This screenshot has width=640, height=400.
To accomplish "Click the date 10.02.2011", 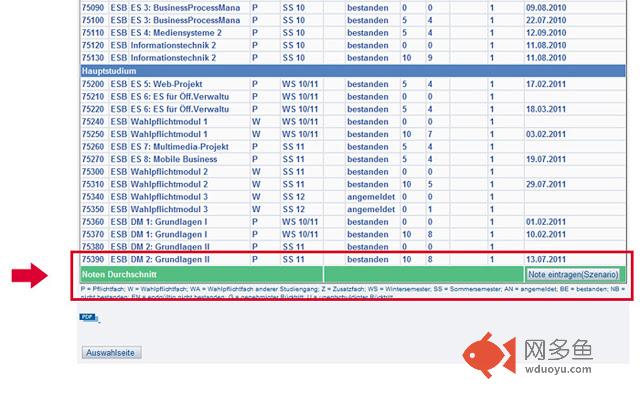I will tap(546, 234).
